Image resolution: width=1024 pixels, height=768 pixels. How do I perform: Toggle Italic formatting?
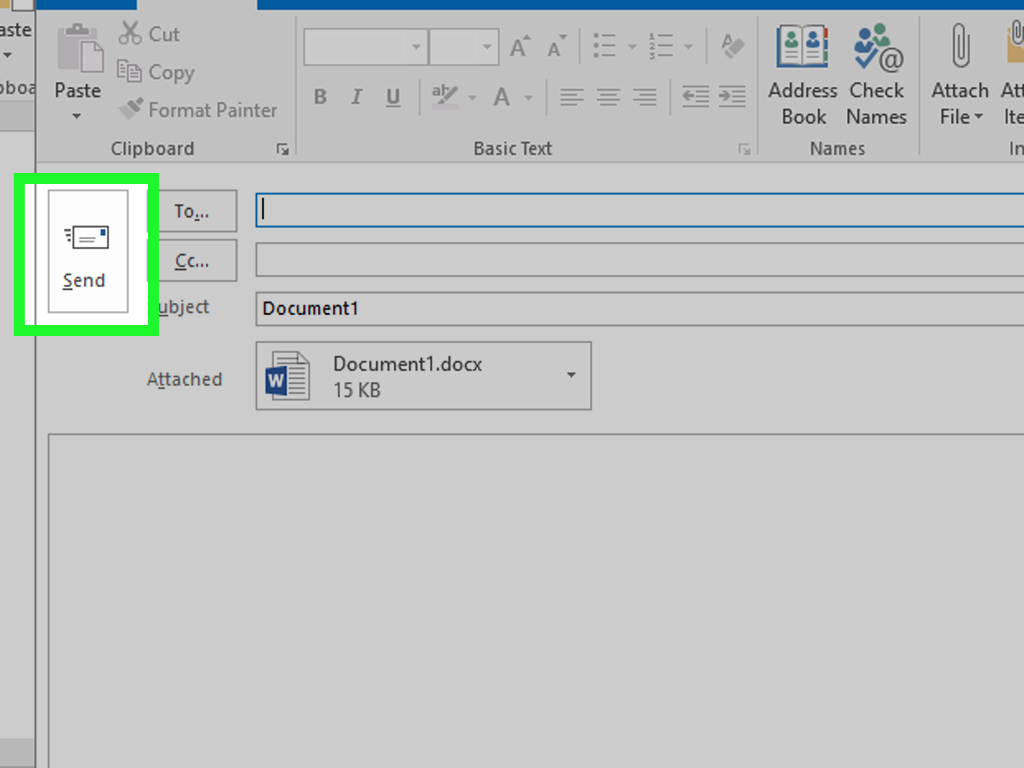[357, 97]
